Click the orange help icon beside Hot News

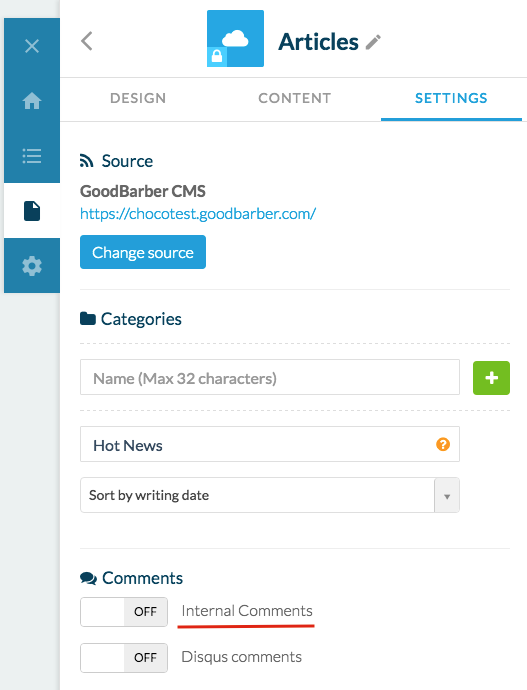(x=443, y=444)
